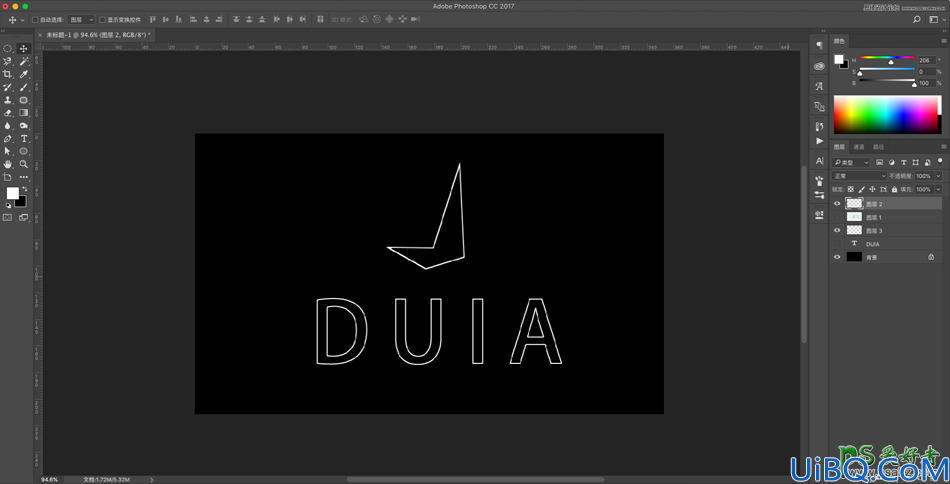This screenshot has width=950, height=484.
Task: Open the Actions panel play icon
Action: [x=819, y=141]
